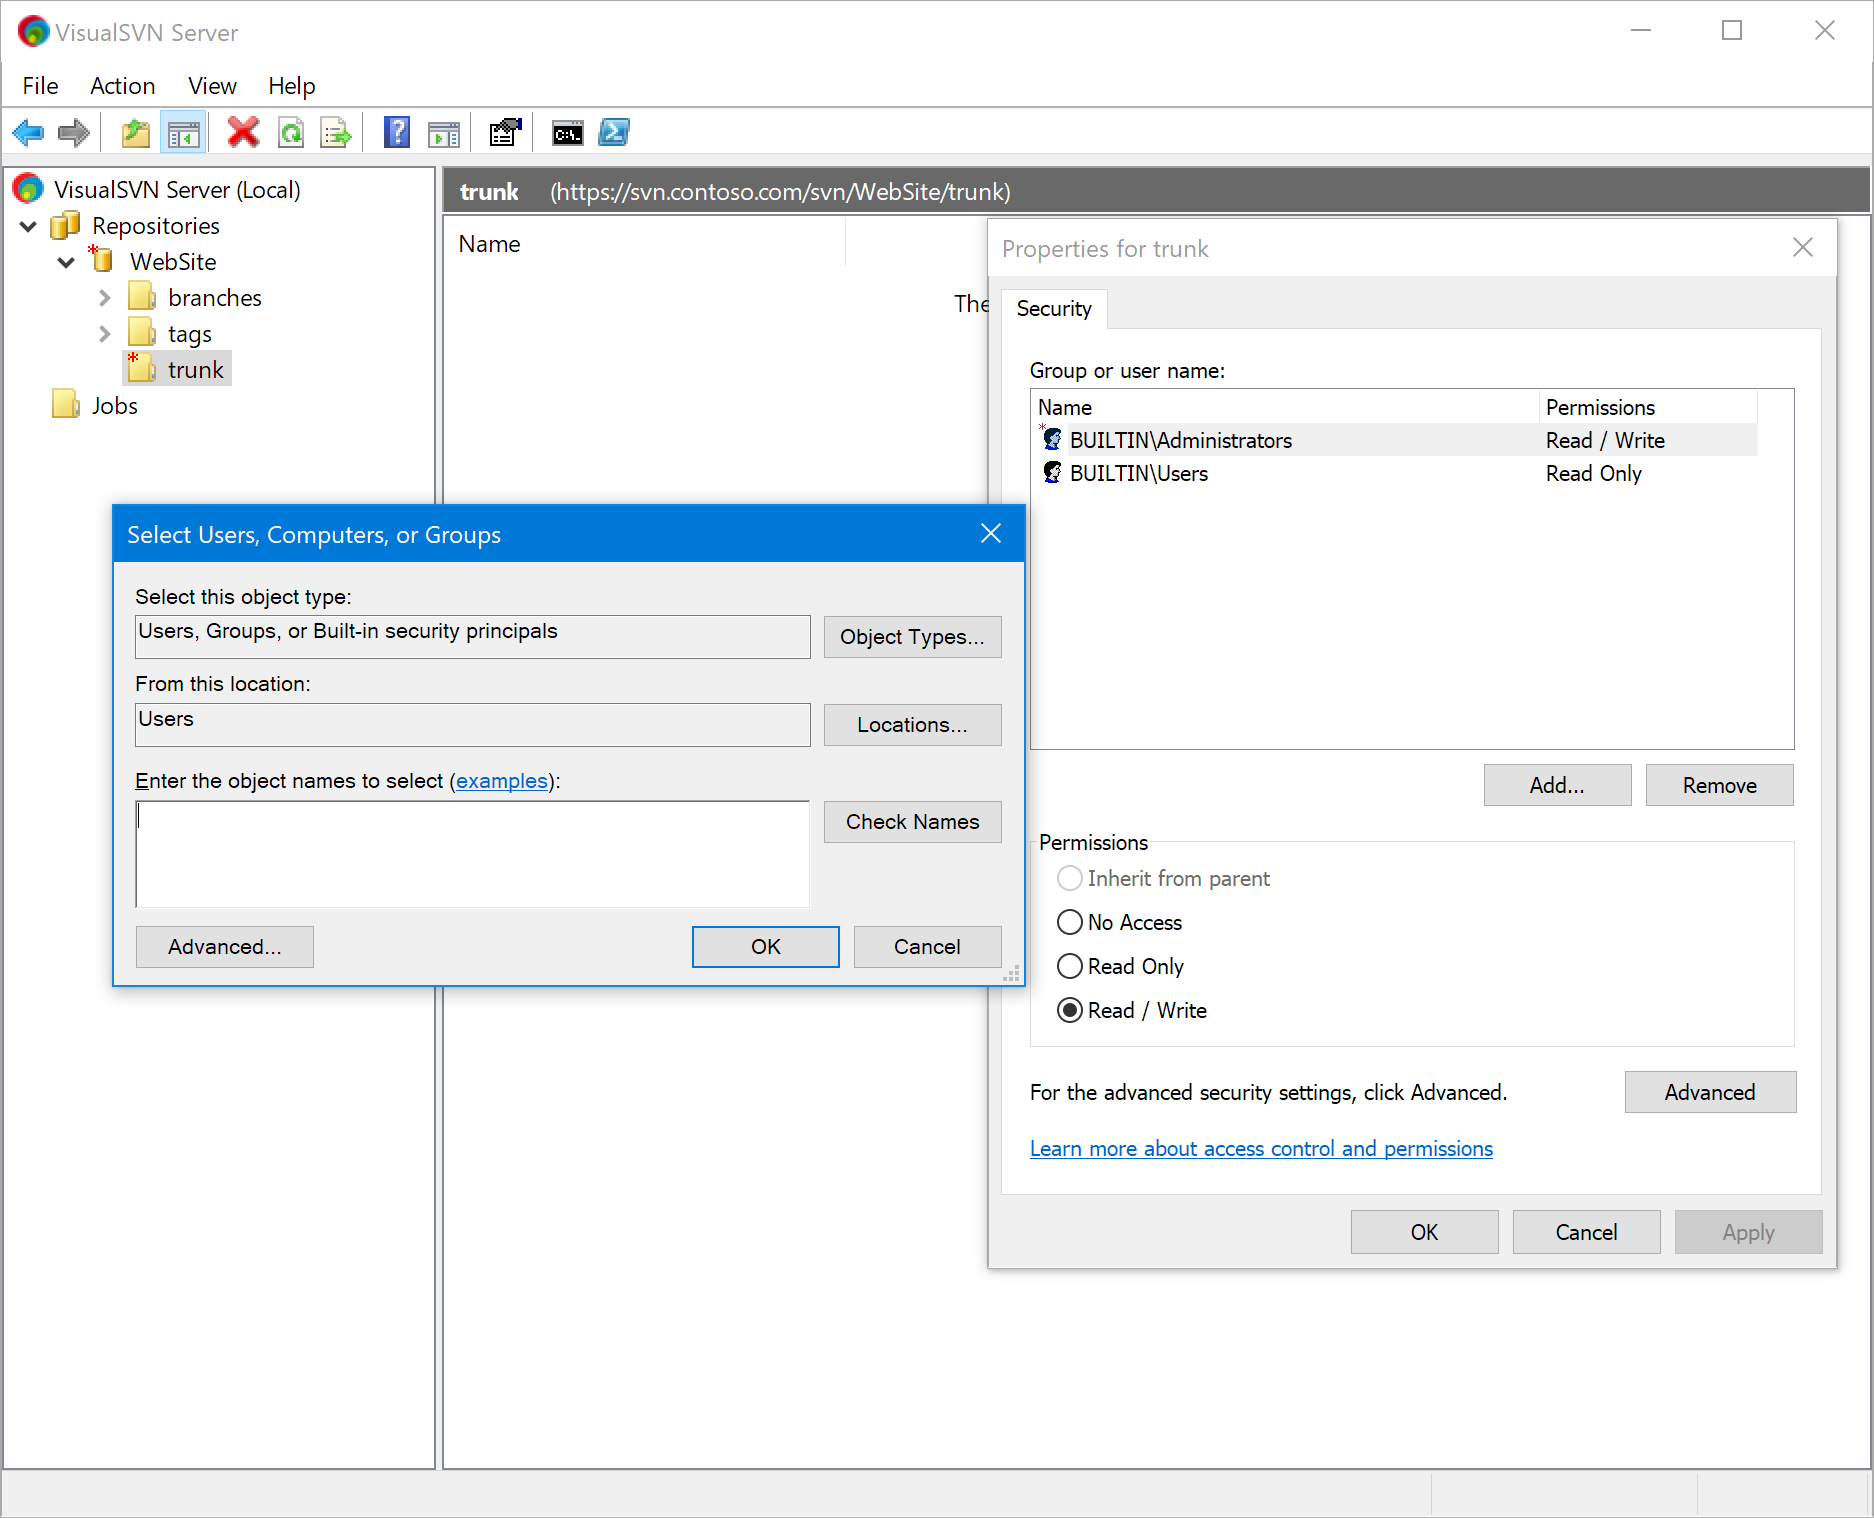1874x1518 pixels.
Task: Launch the command prompt toolbar icon
Action: 568,133
